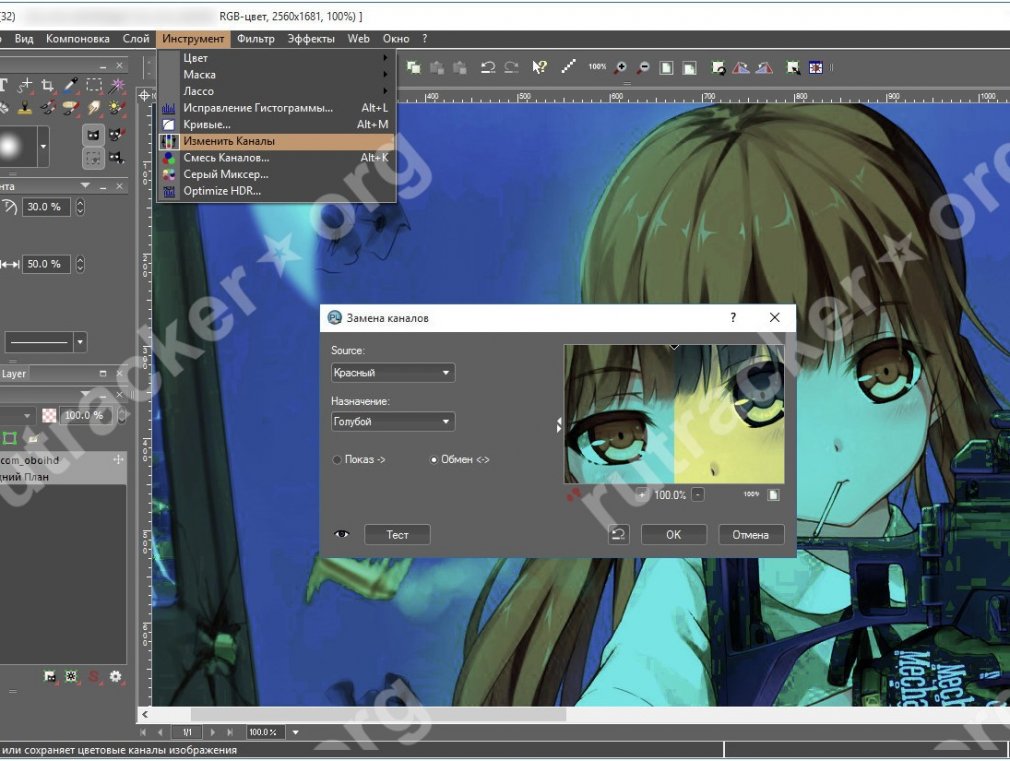The width and height of the screenshot is (1010, 761).
Task: Choose Серый Миксер... menu entry
Action: pos(276,174)
